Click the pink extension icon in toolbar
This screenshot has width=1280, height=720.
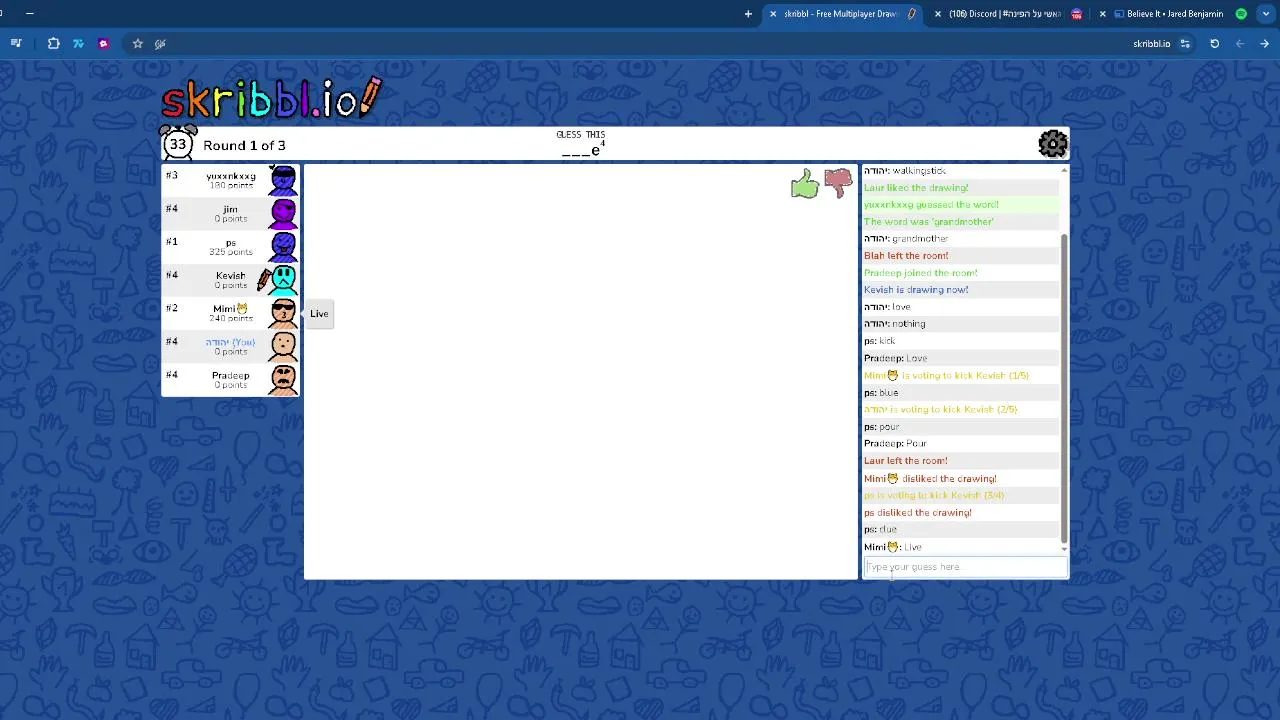(103, 43)
